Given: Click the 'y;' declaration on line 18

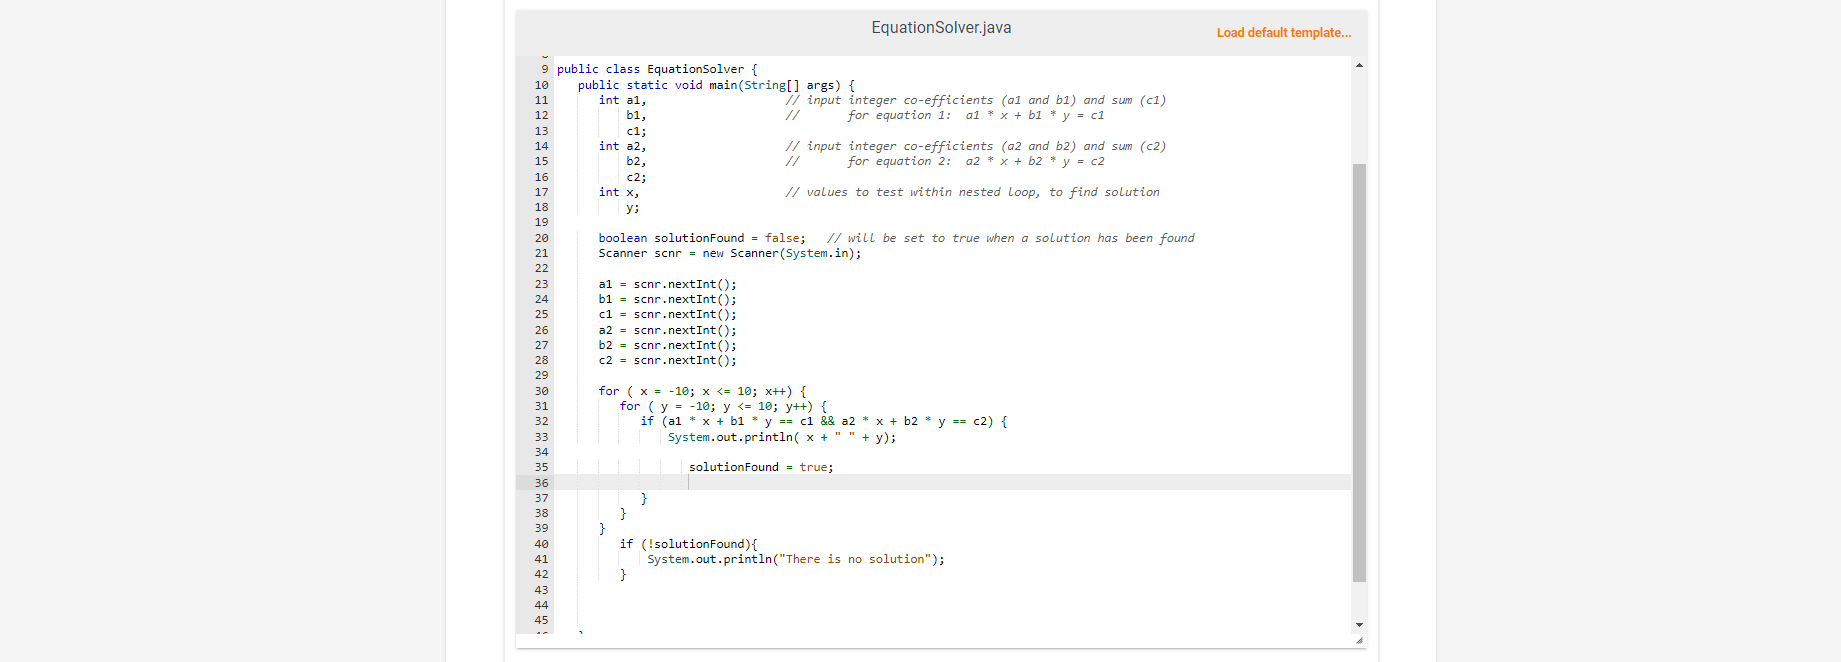Looking at the screenshot, I should pos(633,207).
